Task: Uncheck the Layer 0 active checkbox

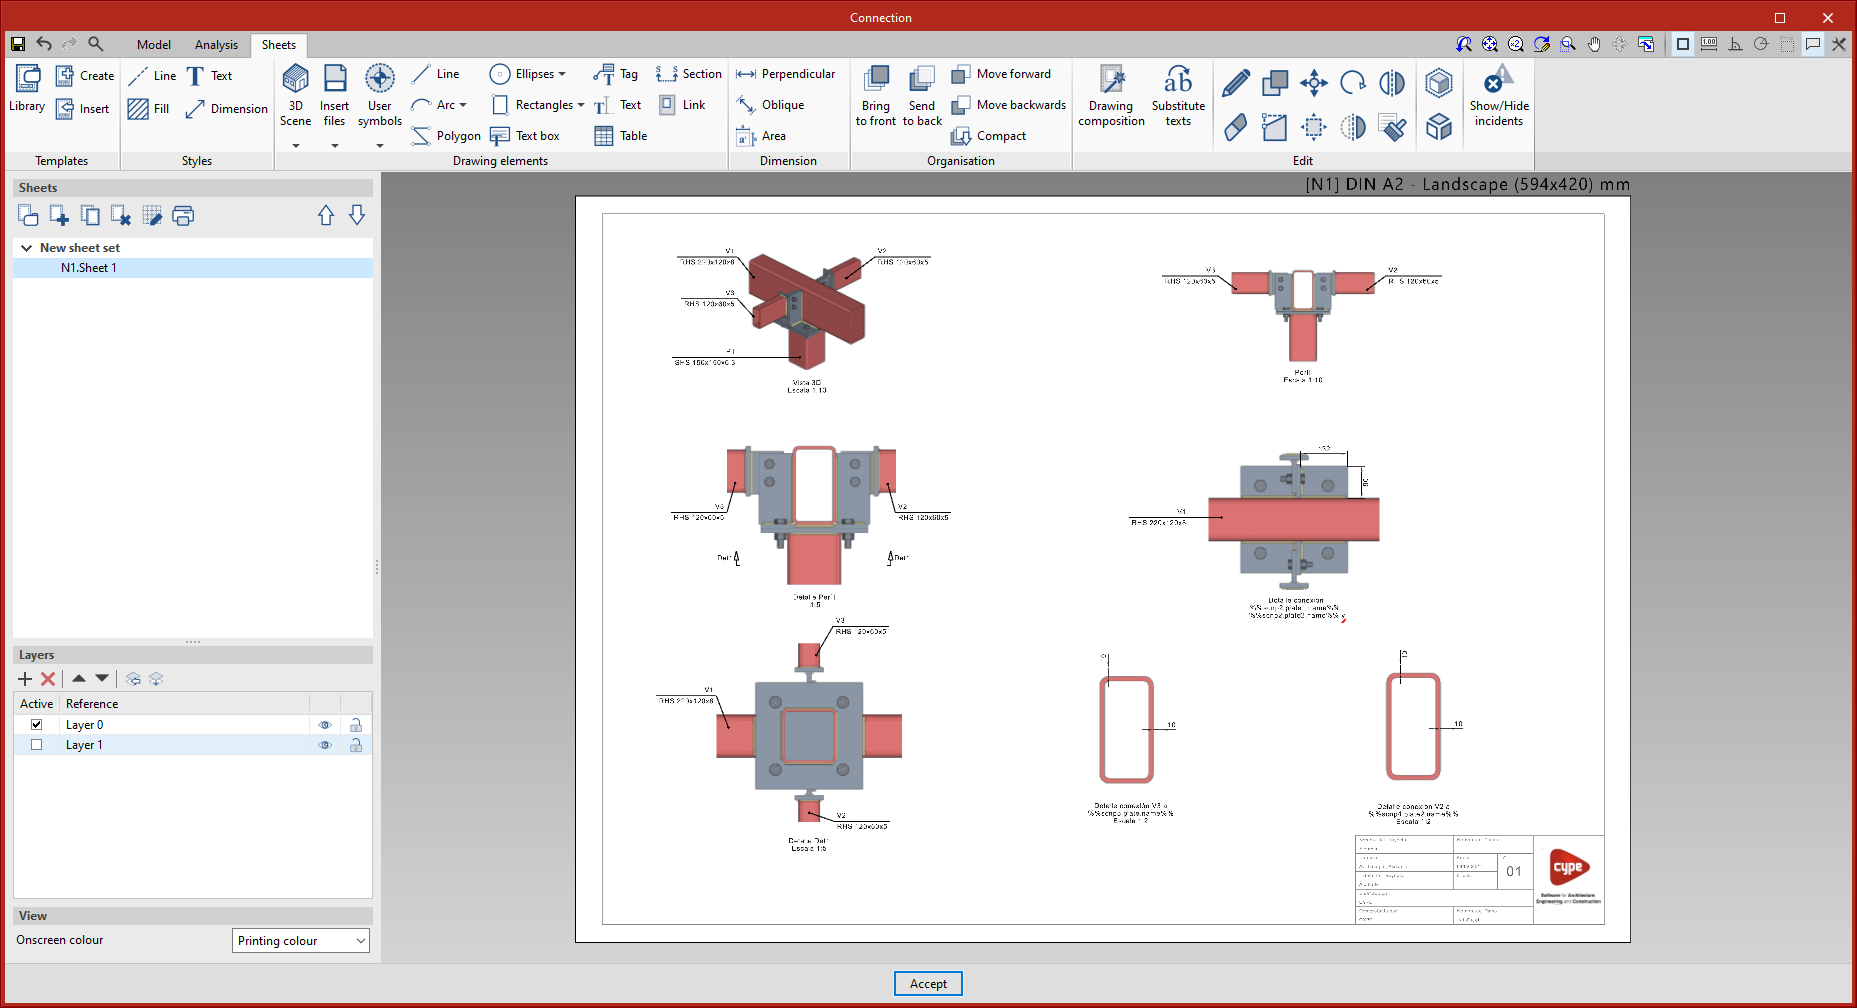Action: click(37, 725)
